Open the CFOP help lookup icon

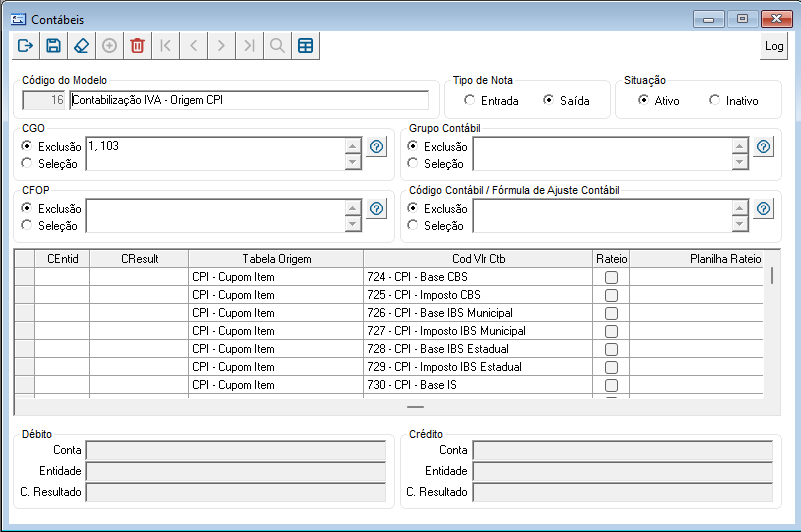pos(376,209)
